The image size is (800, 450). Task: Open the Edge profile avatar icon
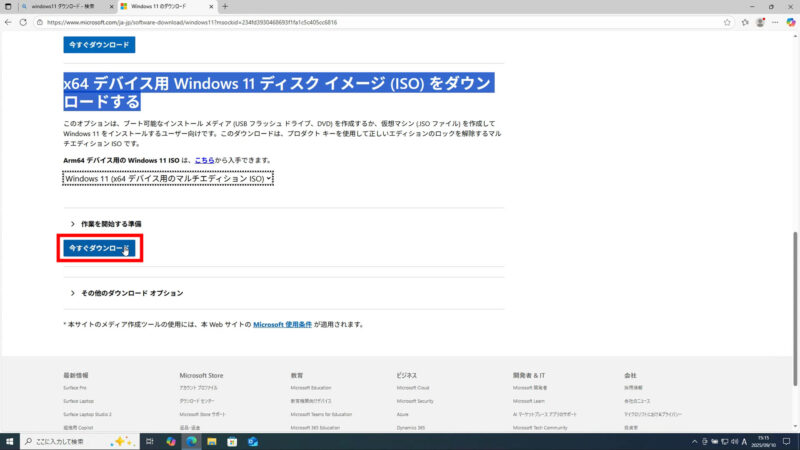pos(761,21)
